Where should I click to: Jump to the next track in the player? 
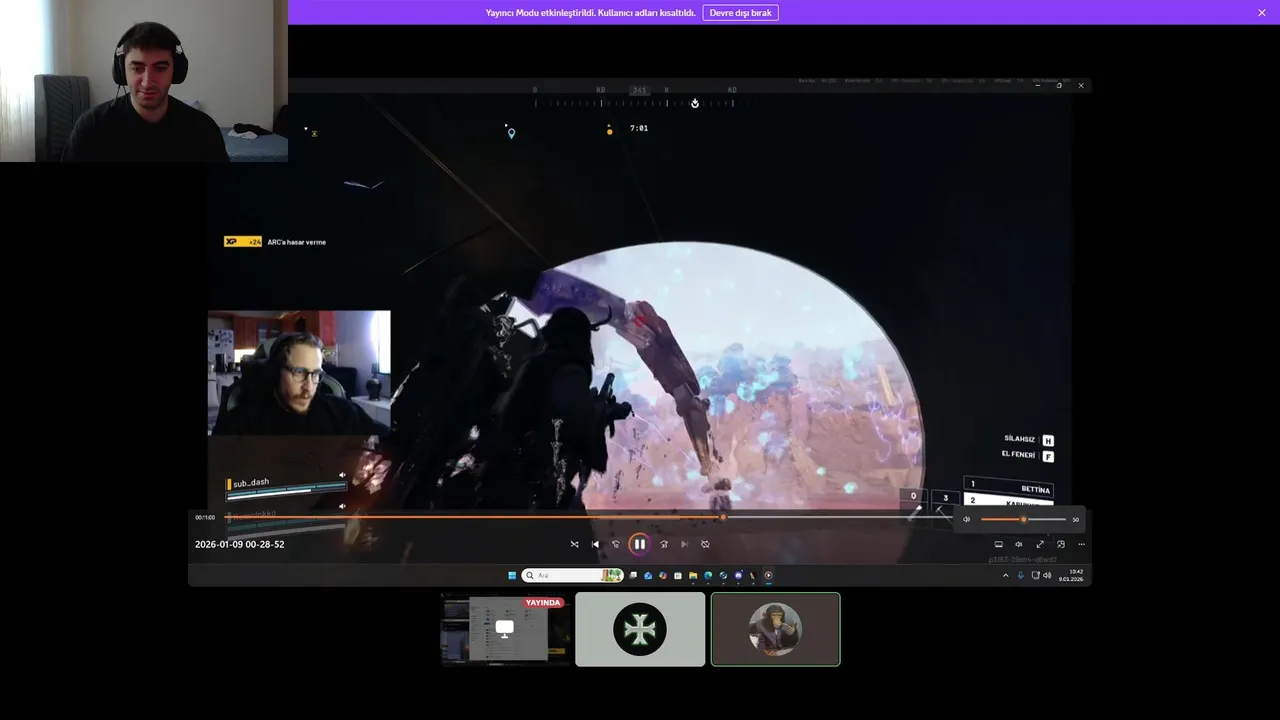pos(684,544)
